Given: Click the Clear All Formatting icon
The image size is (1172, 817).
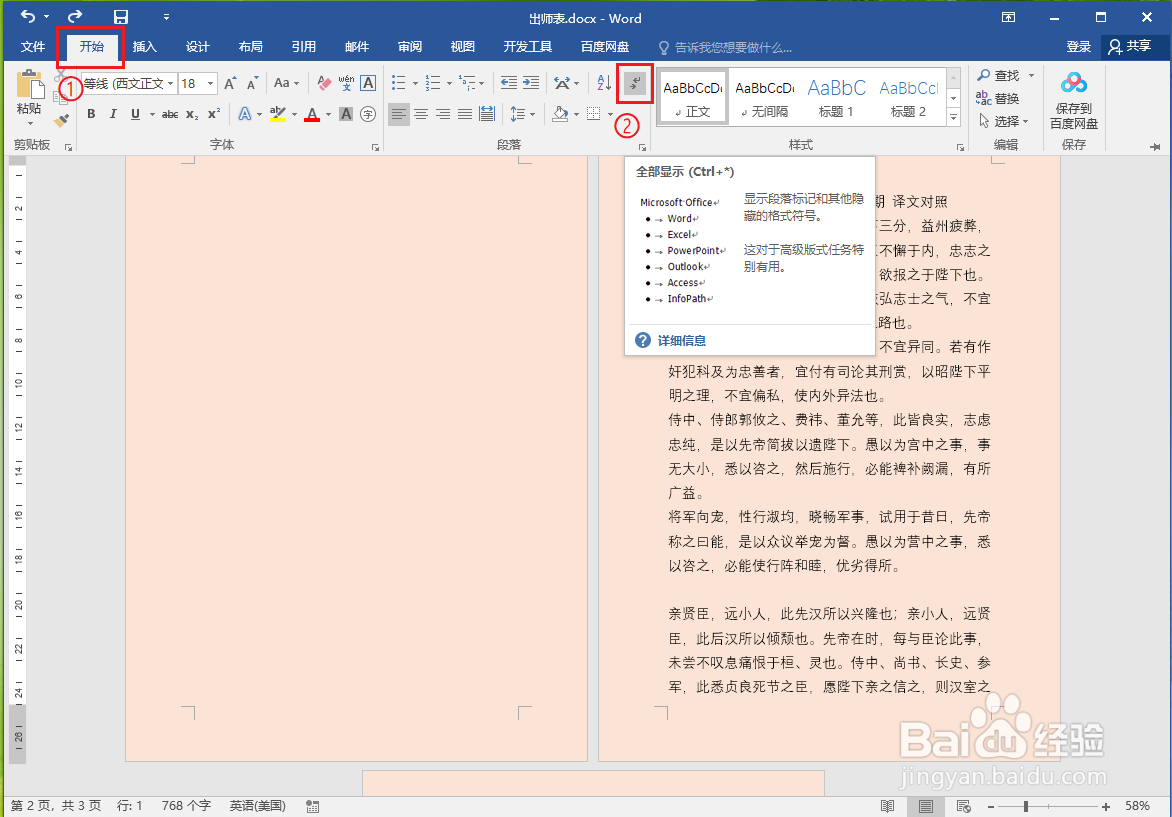Looking at the screenshot, I should [323, 83].
